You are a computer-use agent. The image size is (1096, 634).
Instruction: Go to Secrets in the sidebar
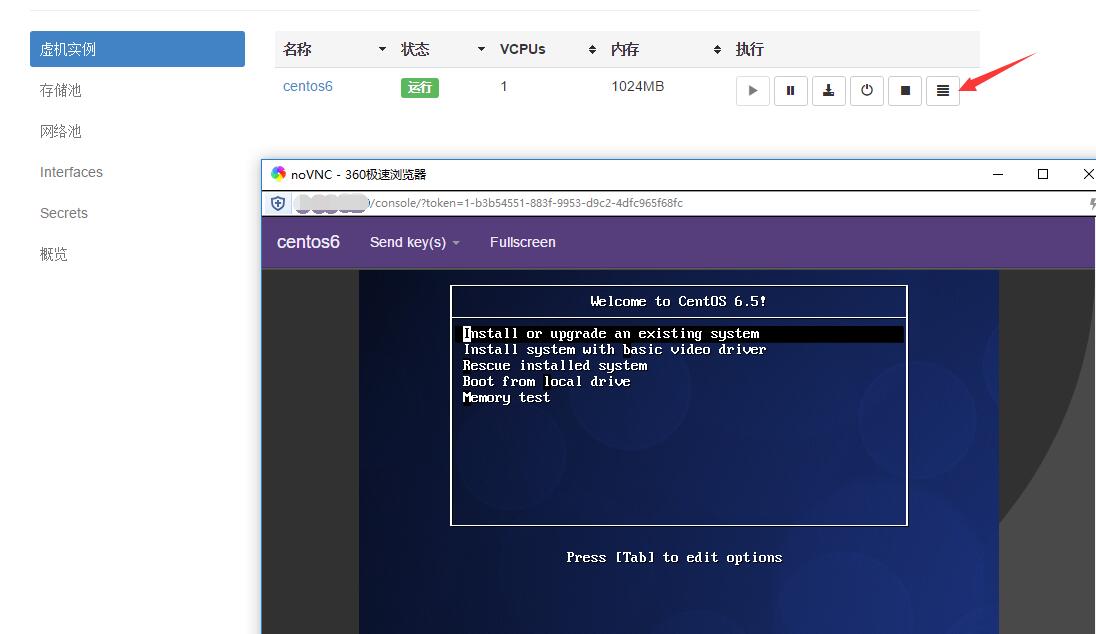tap(64, 213)
